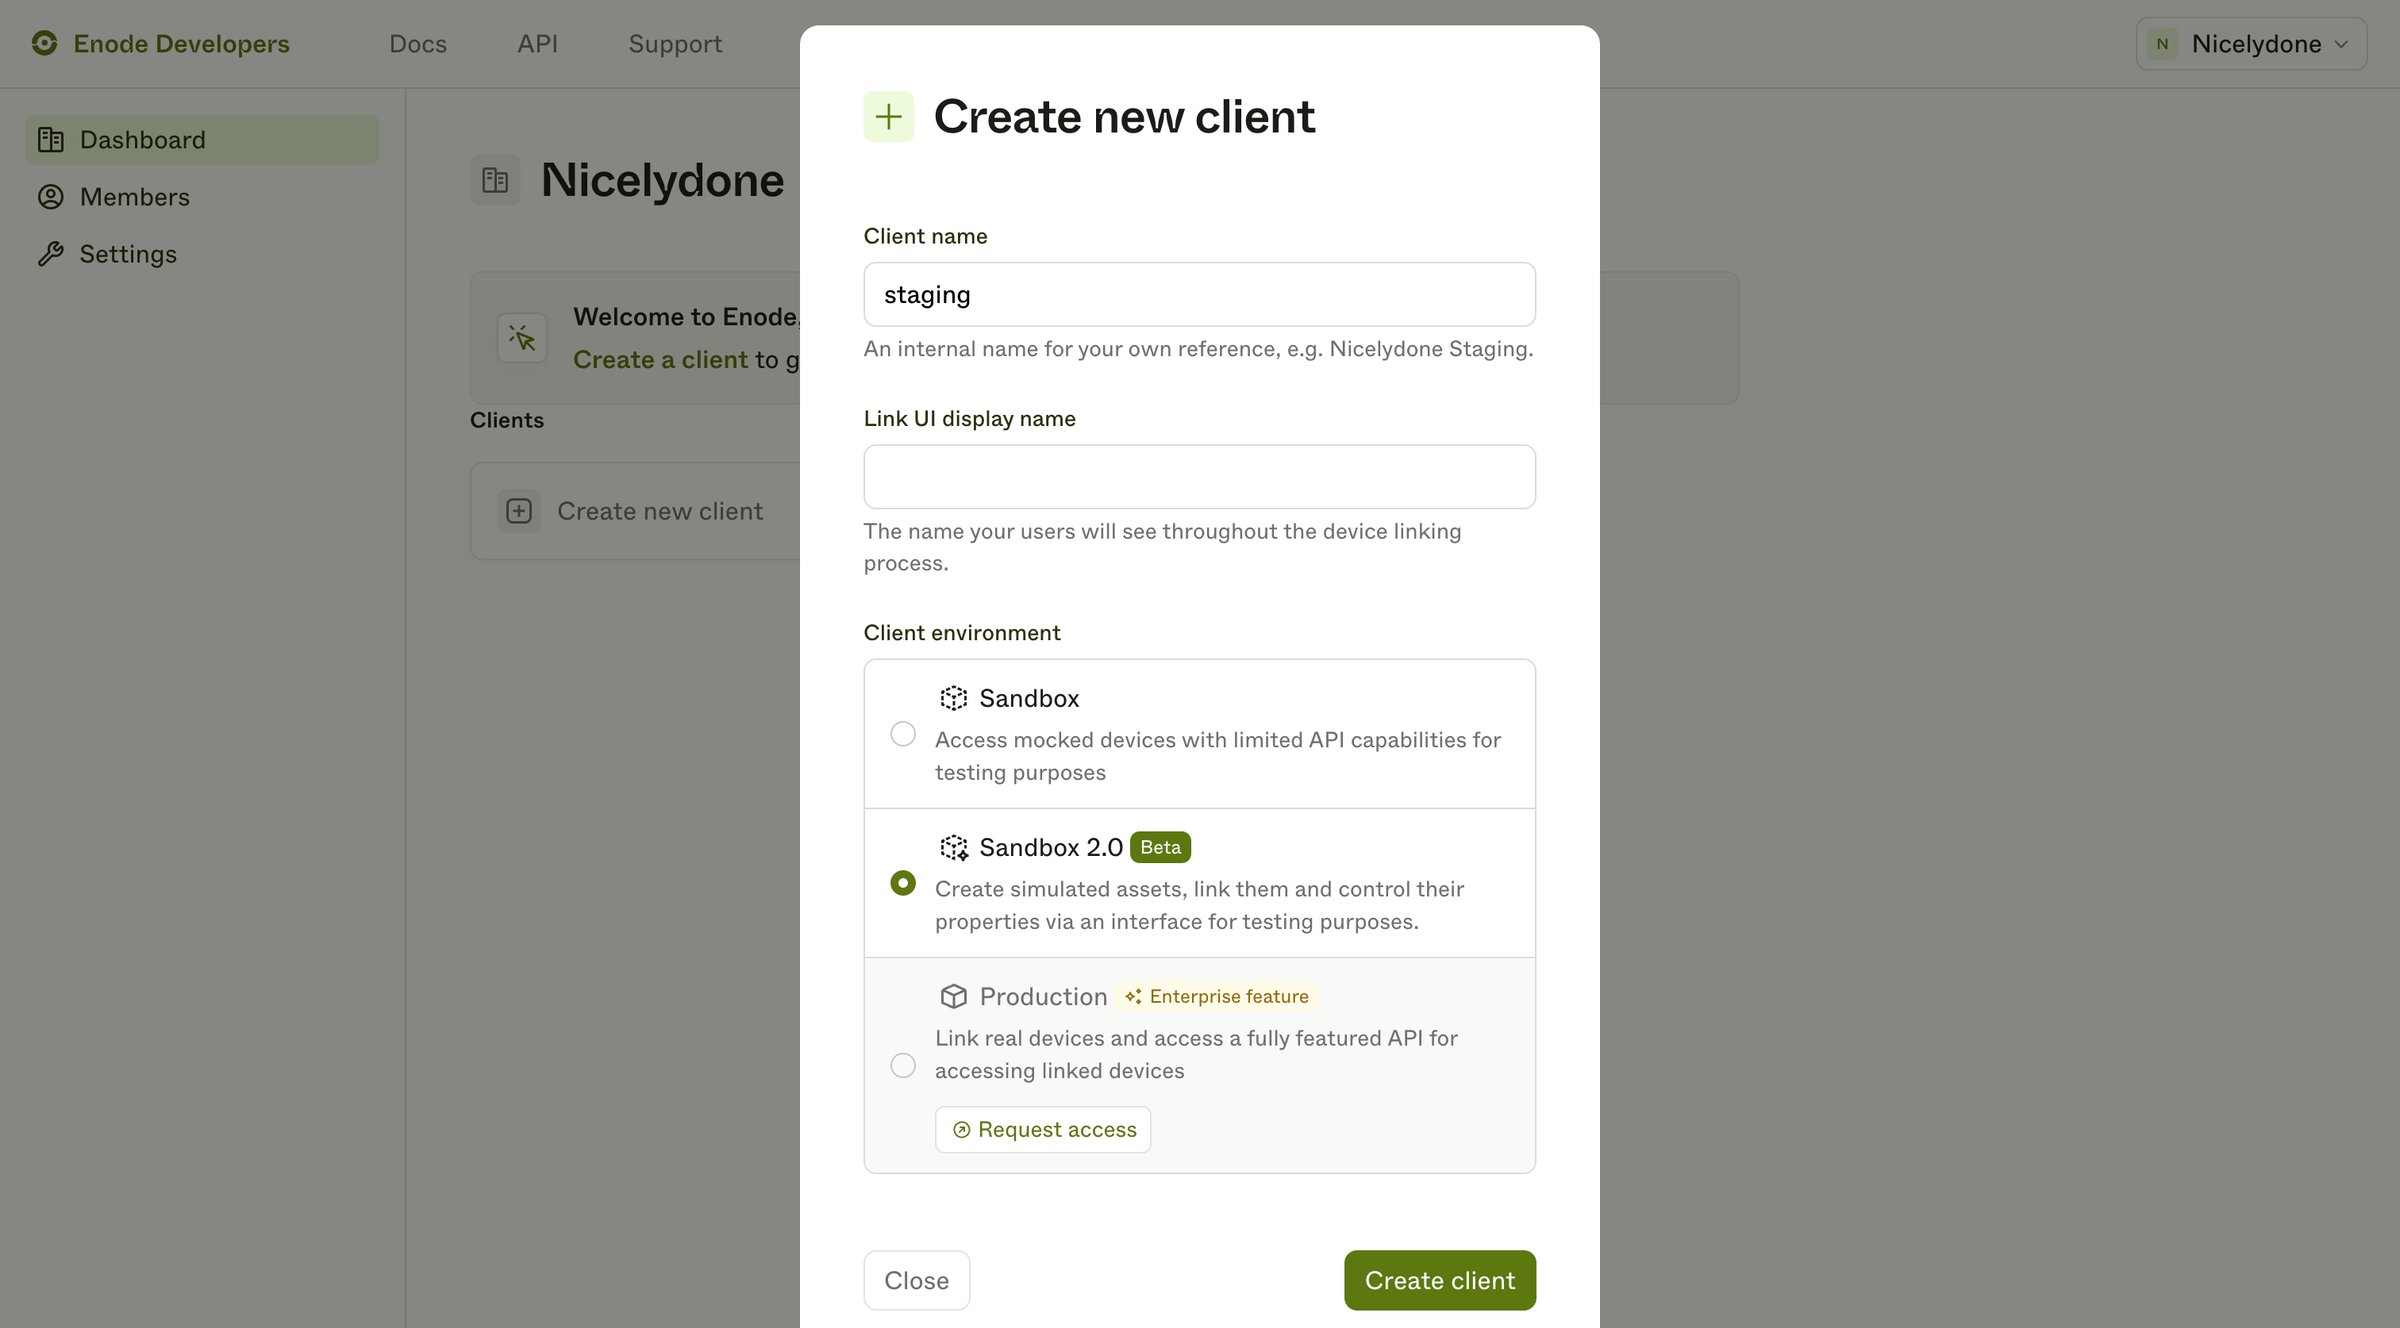Open the API menu item
The width and height of the screenshot is (2400, 1328).
click(538, 43)
